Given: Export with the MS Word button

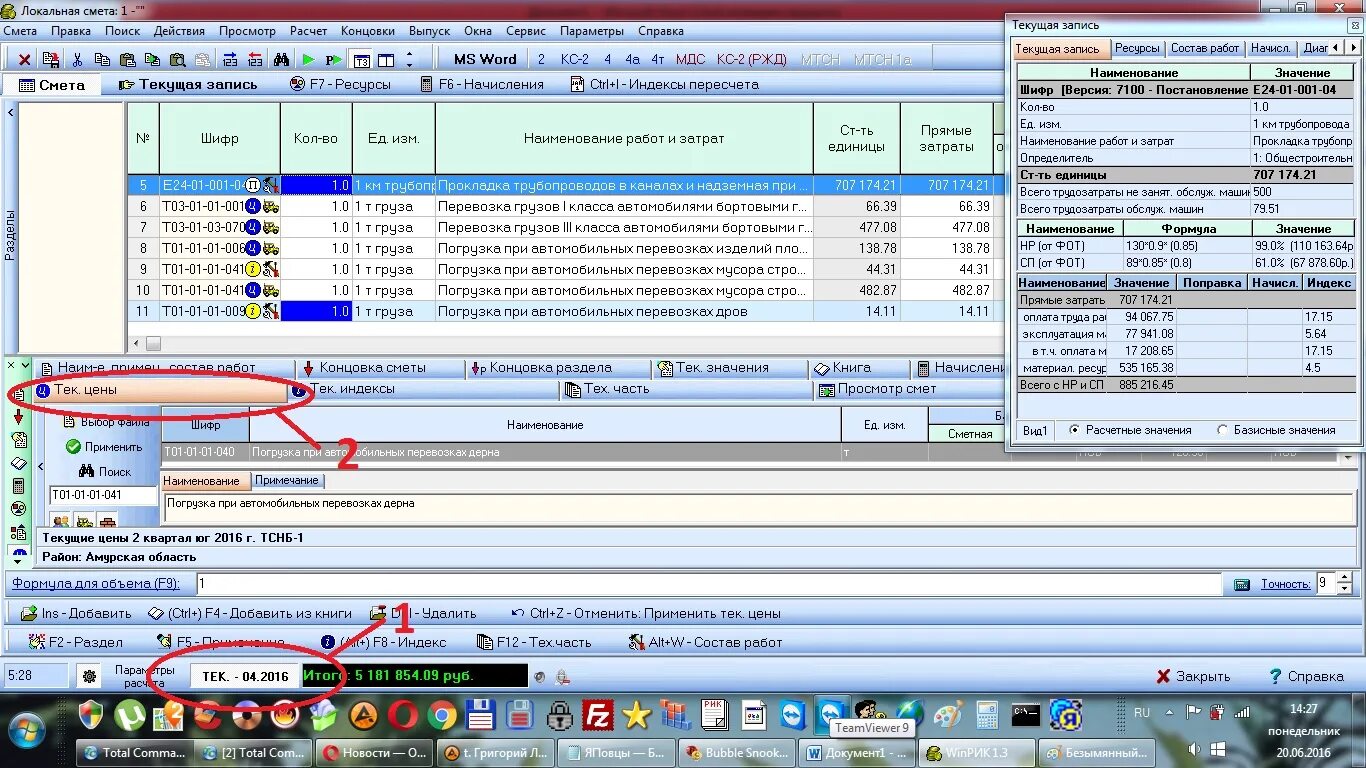Looking at the screenshot, I should pos(485,60).
